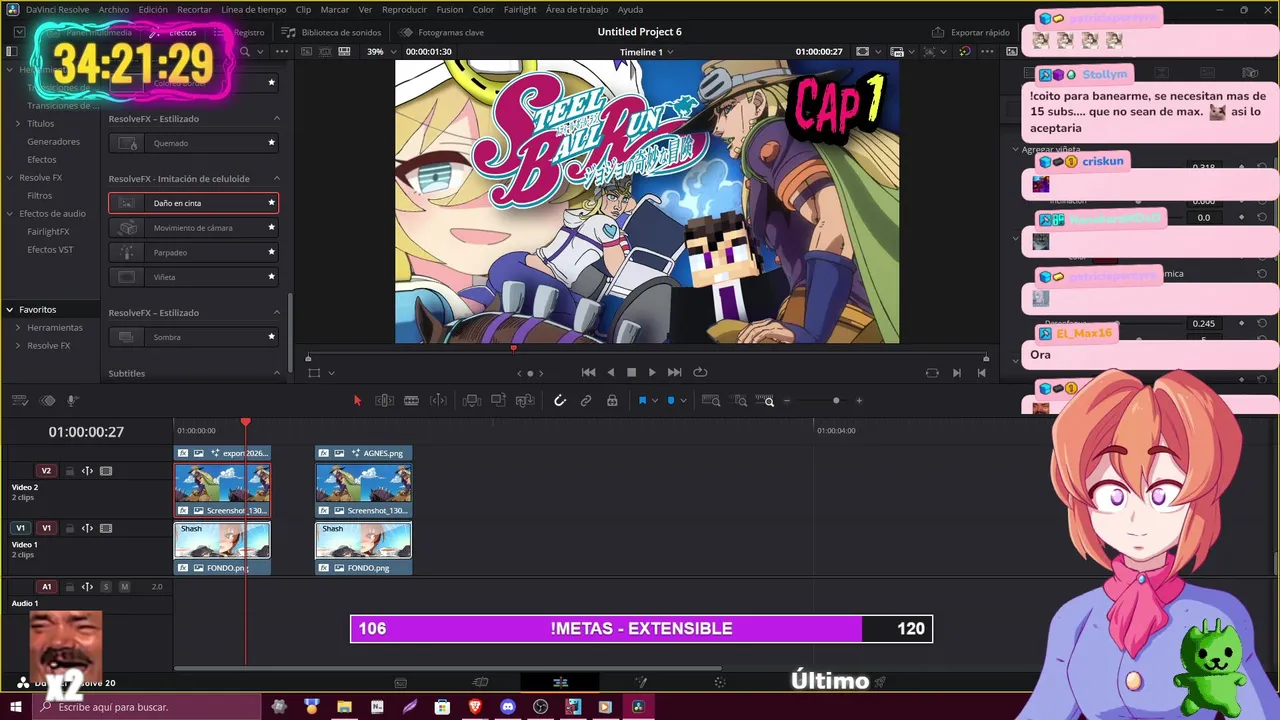Play timeline in reverse
Screen dimensions: 1280x720
pos(611,372)
